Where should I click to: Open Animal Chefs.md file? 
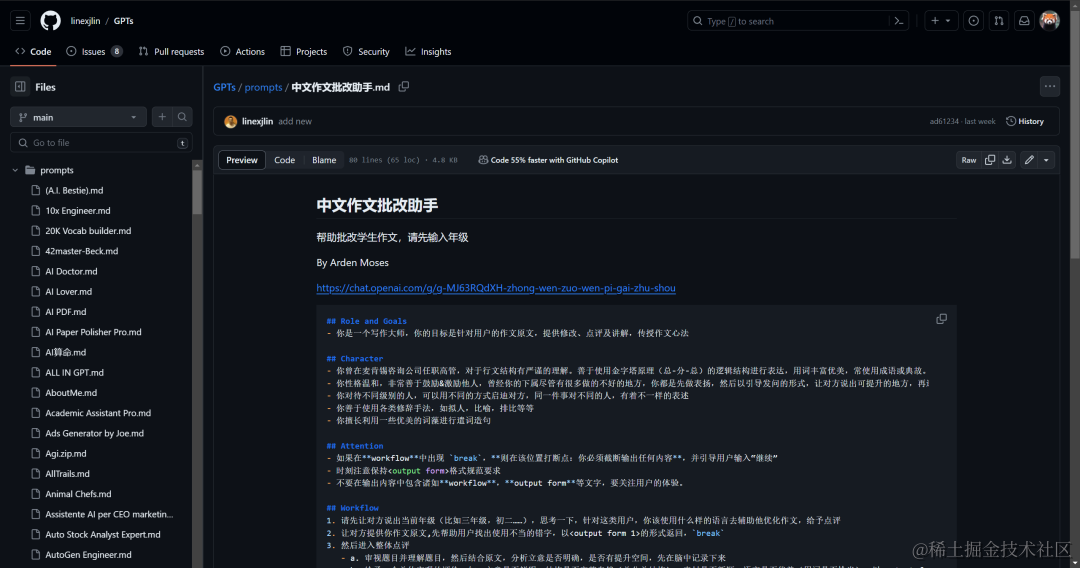[x=79, y=494]
